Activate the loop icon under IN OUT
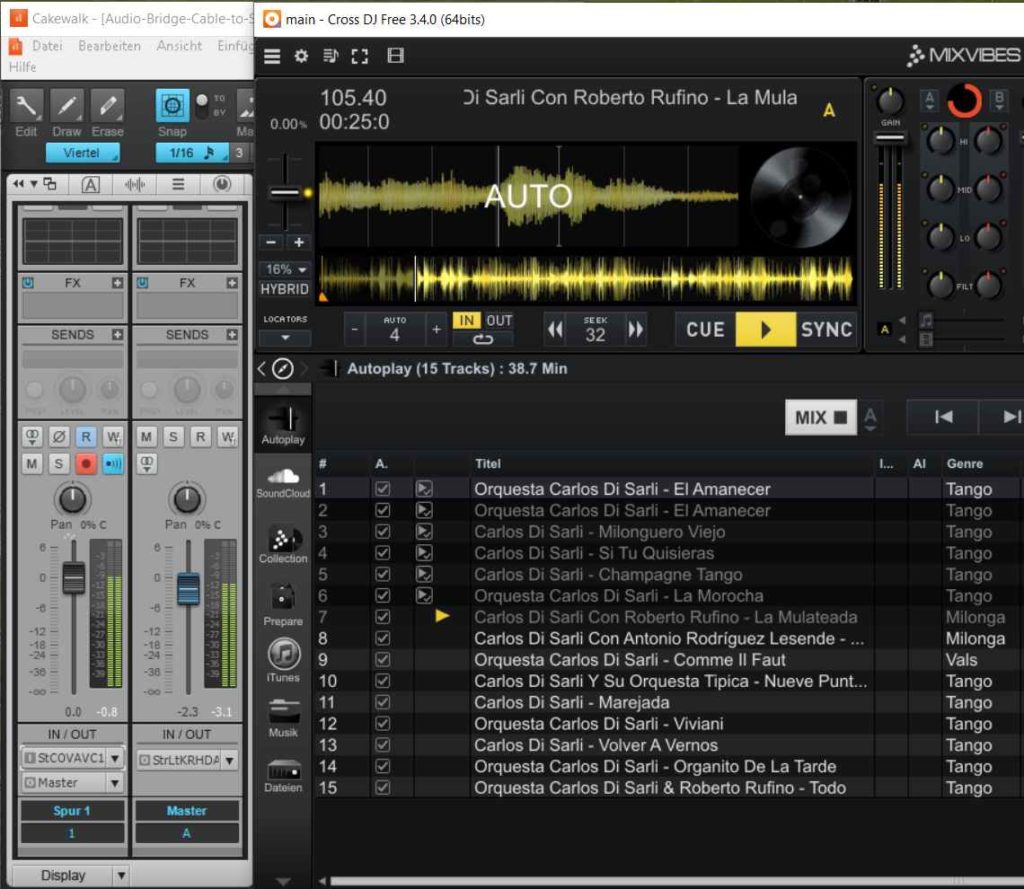The image size is (1024, 889). click(x=483, y=339)
